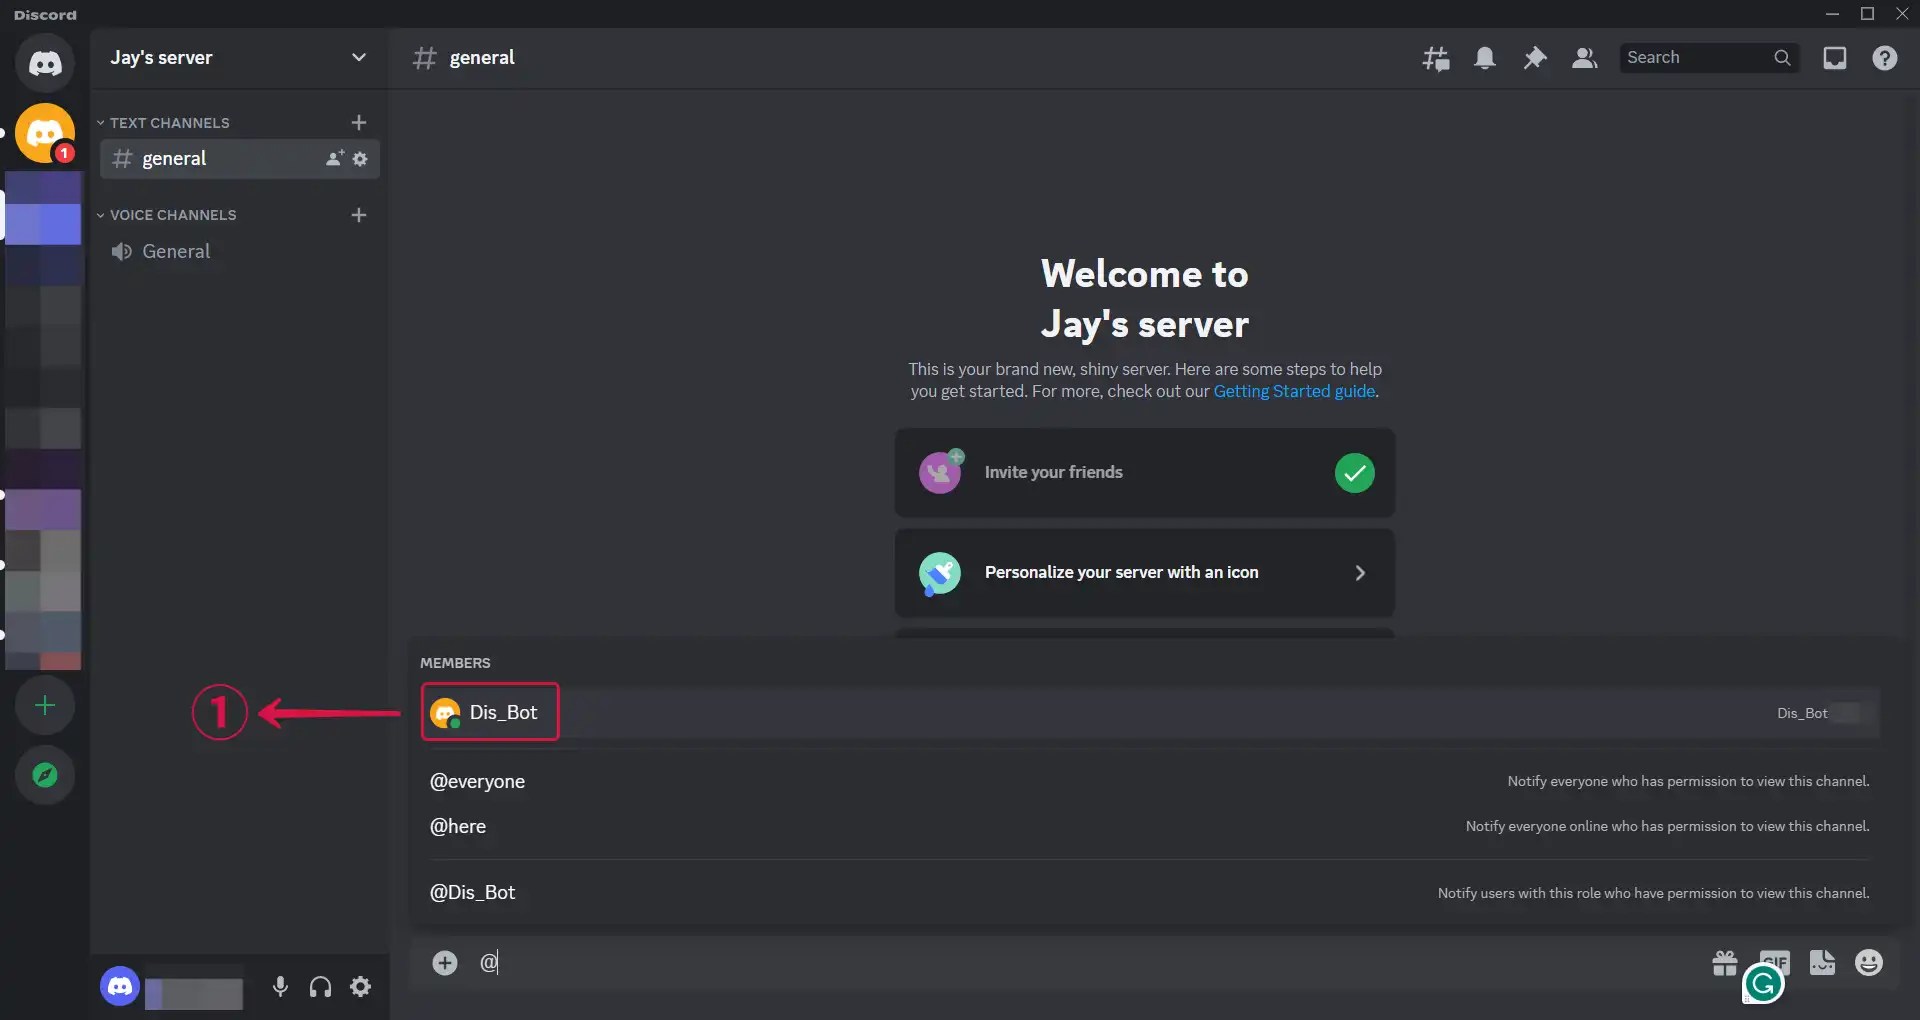
Task: Click the chevron on Personalize server card
Action: pos(1360,573)
